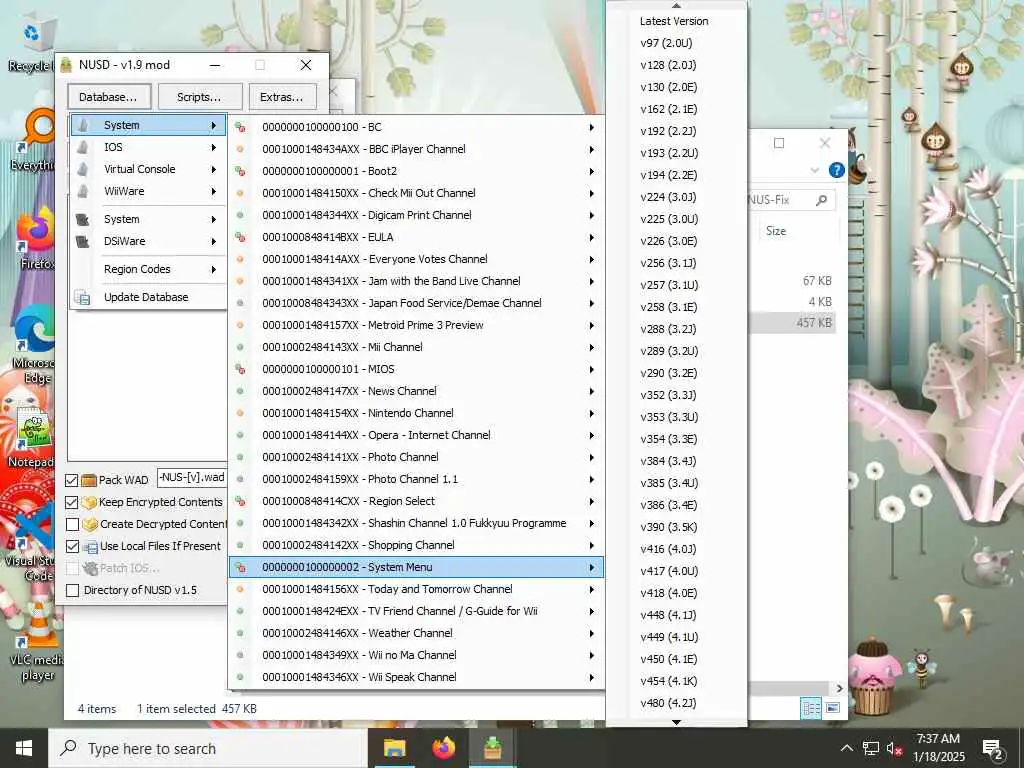Expand the Region Codes submenu
The width and height of the screenshot is (1024, 768).
pos(149,269)
